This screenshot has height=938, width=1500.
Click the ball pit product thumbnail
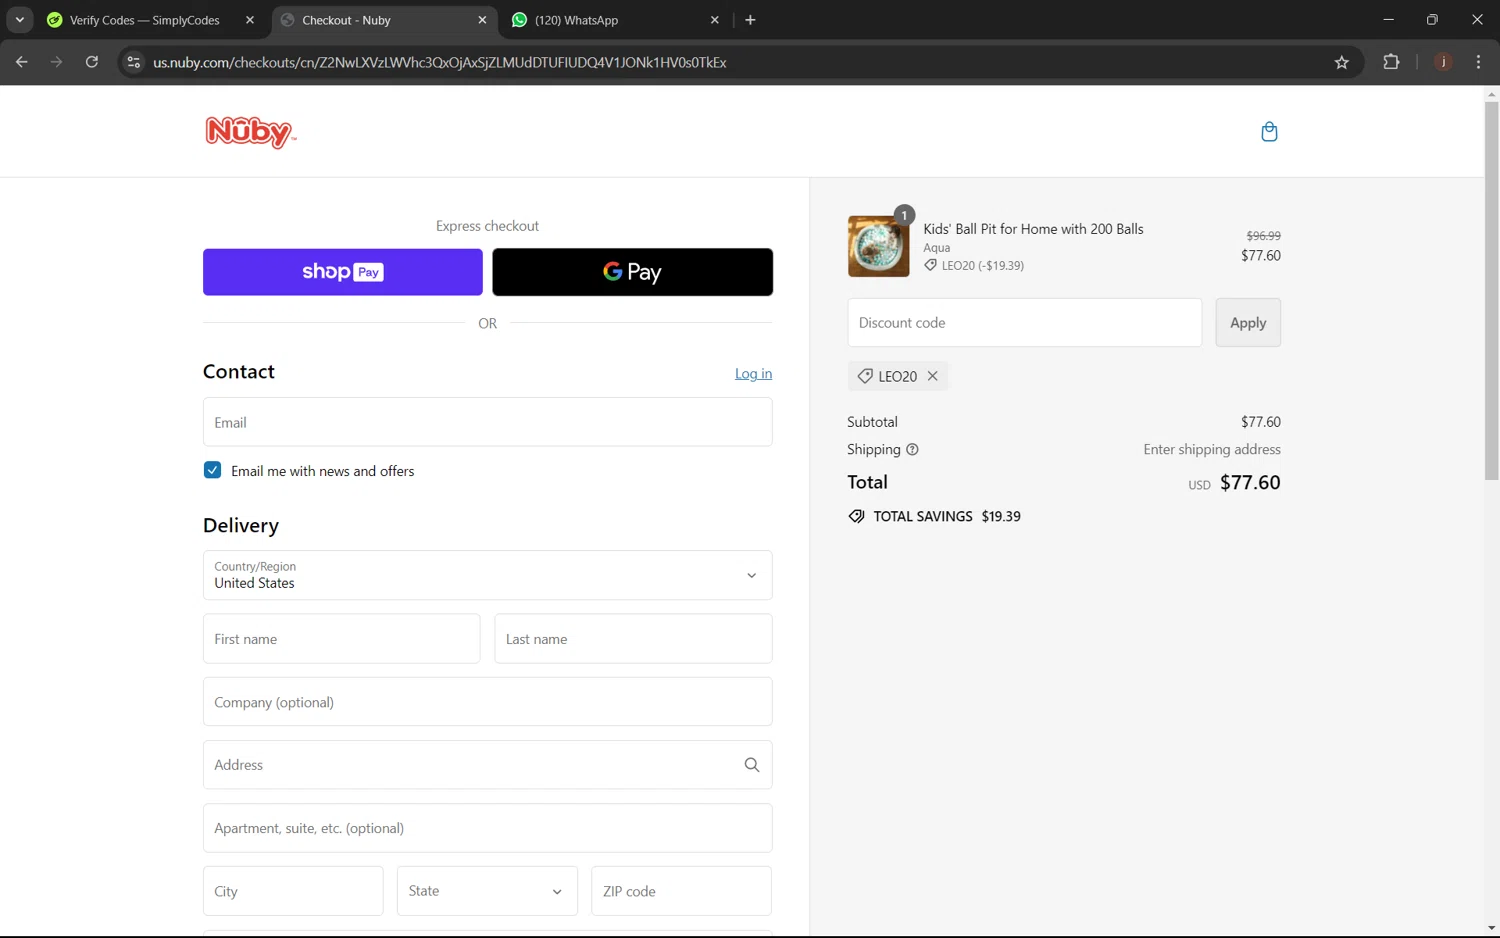coord(879,246)
